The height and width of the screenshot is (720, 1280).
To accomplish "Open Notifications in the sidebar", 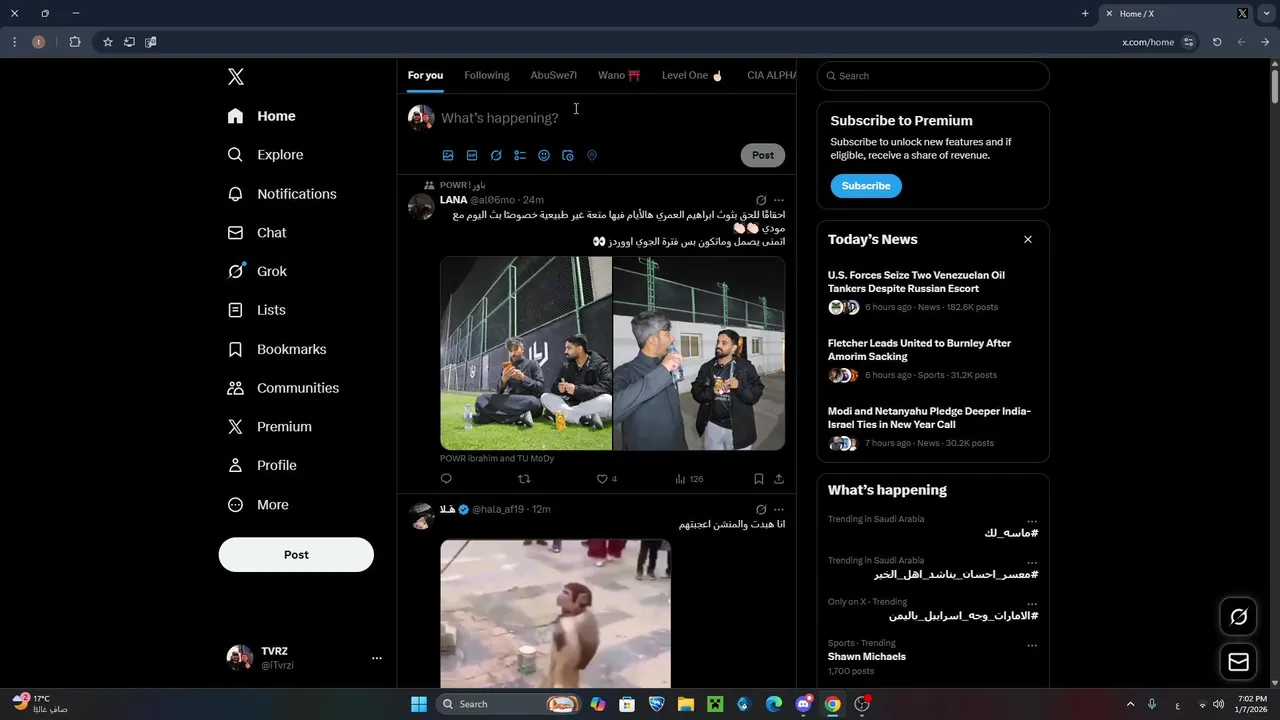I will click(x=282, y=194).
